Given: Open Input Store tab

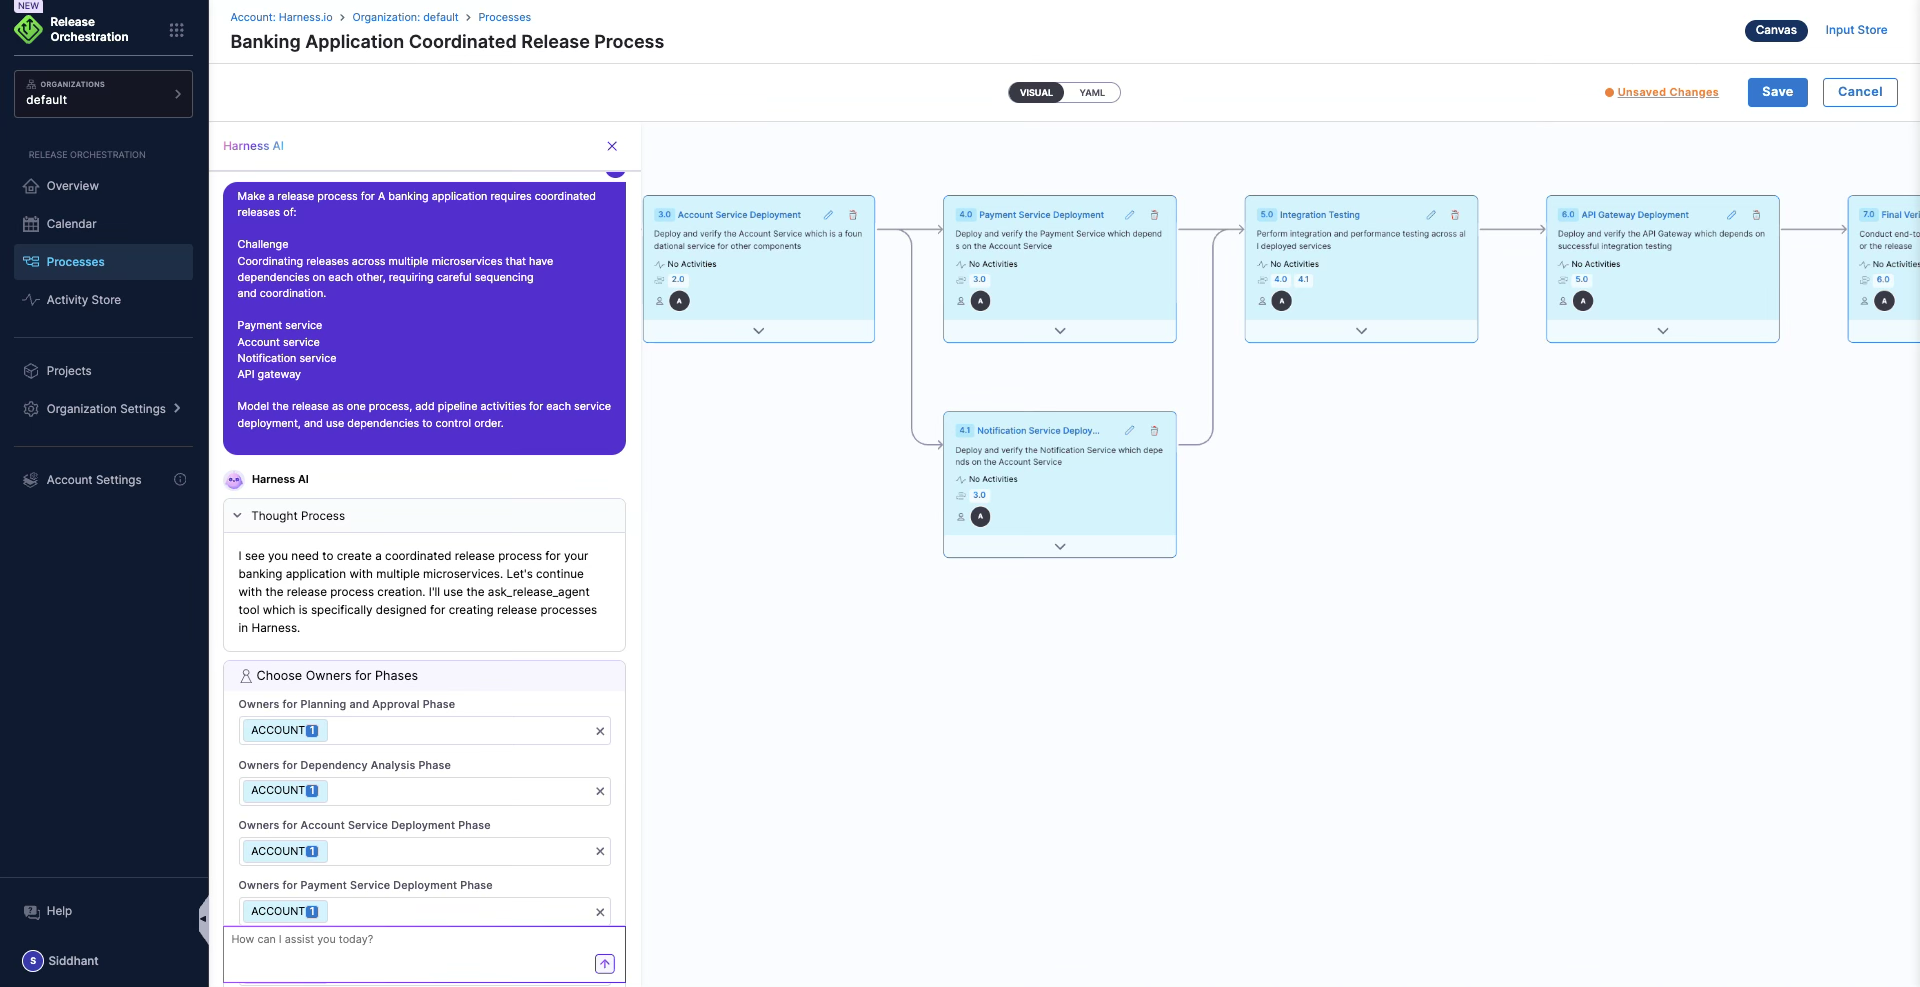Looking at the screenshot, I should (x=1856, y=30).
